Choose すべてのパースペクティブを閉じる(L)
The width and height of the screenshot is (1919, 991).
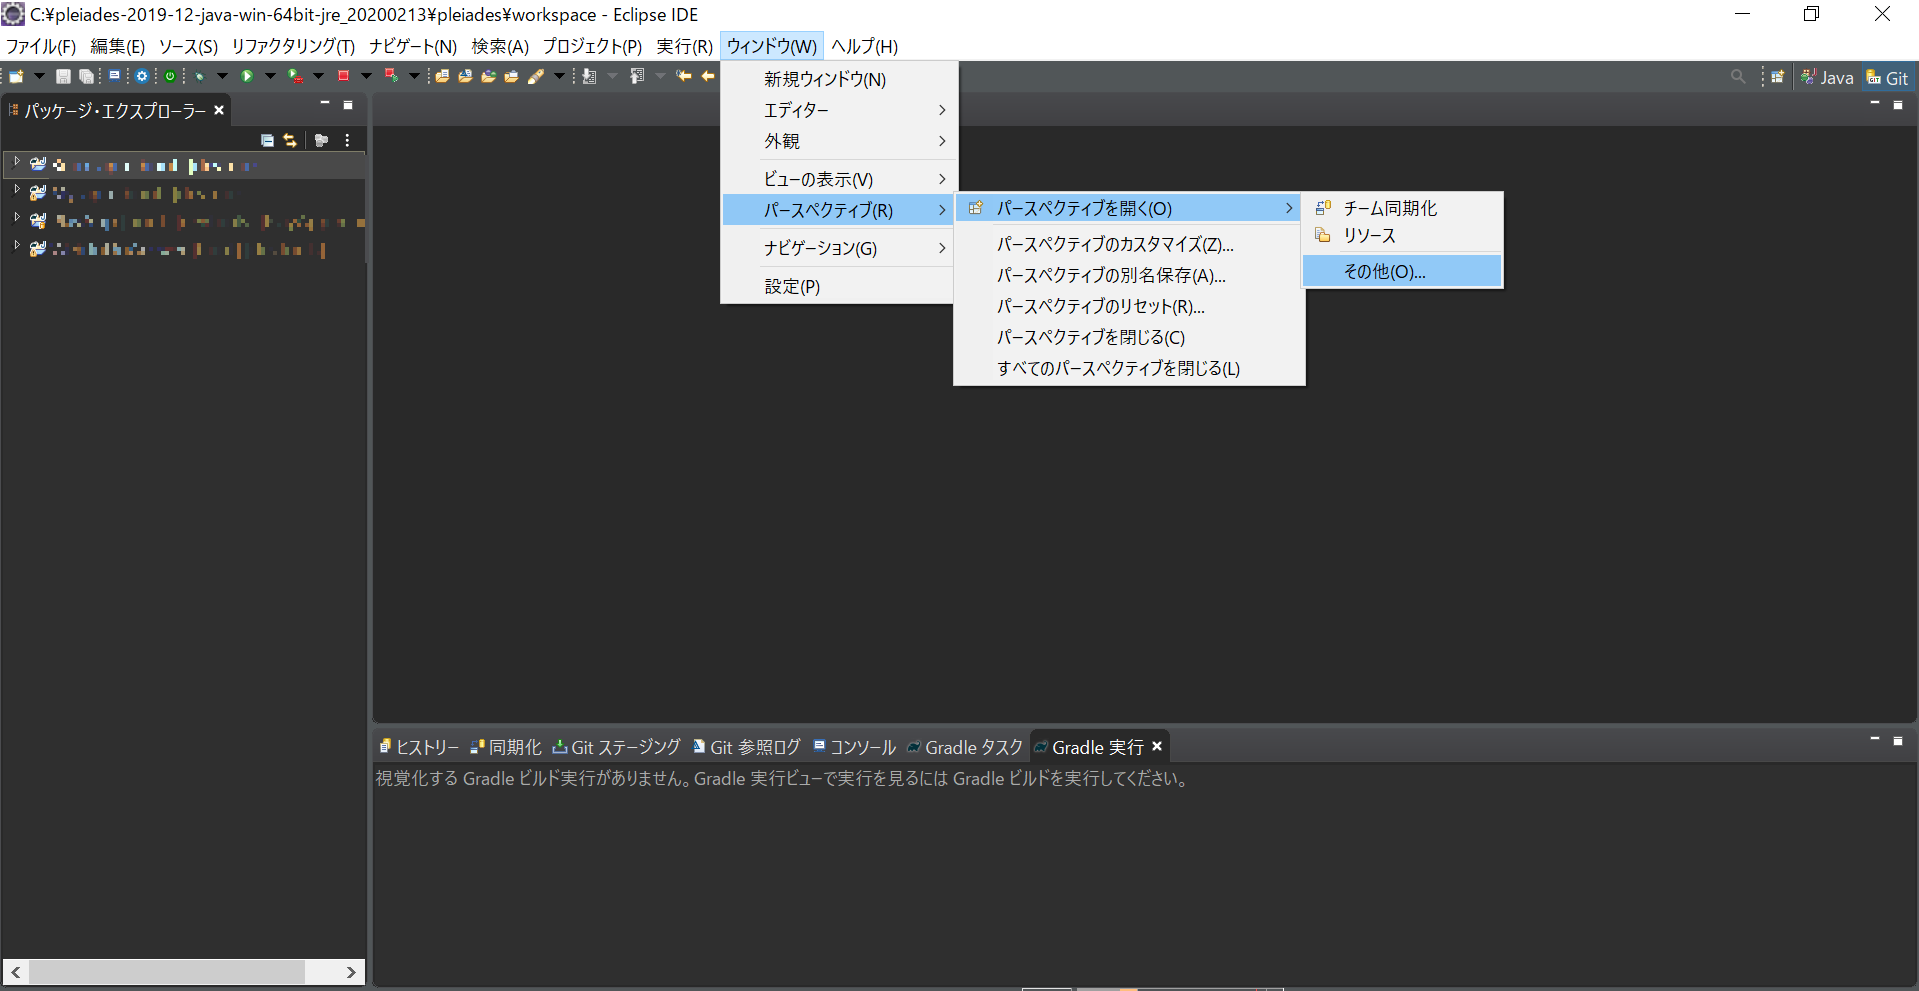click(x=1129, y=368)
